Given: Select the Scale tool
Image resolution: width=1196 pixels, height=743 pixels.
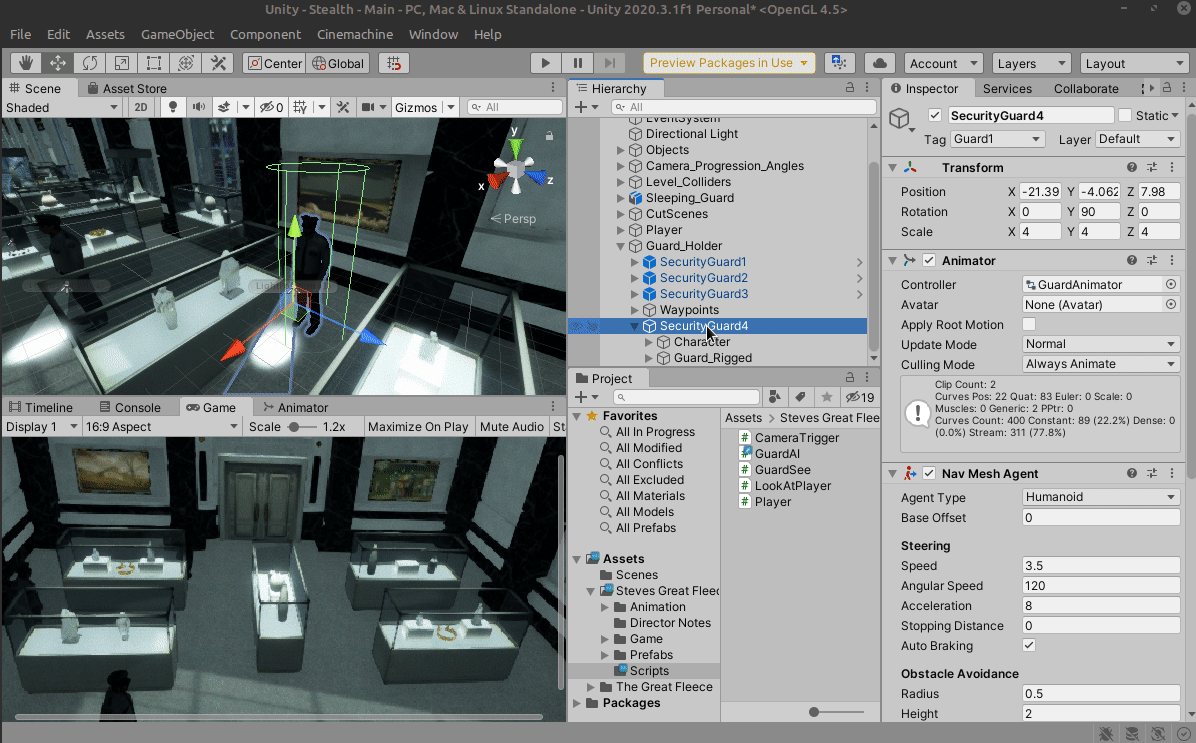Looking at the screenshot, I should (x=122, y=63).
